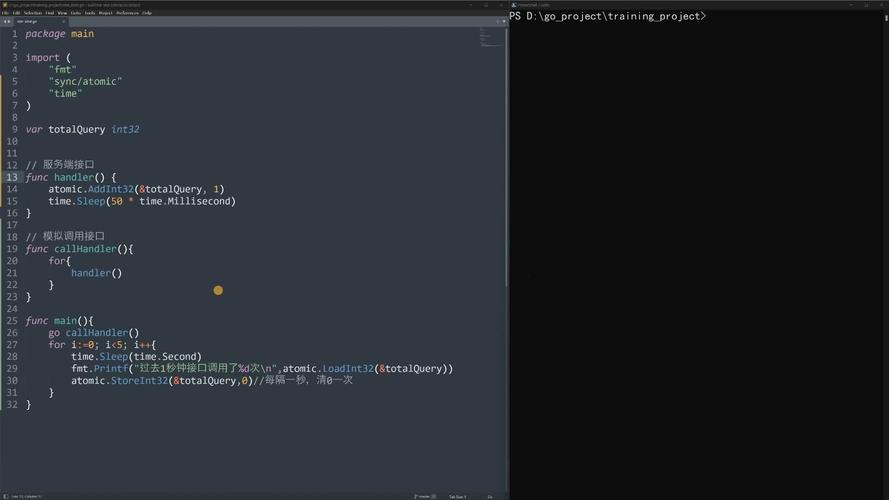889x500 pixels.
Task: Open the Go syntax selector in status bar
Action: point(490,497)
